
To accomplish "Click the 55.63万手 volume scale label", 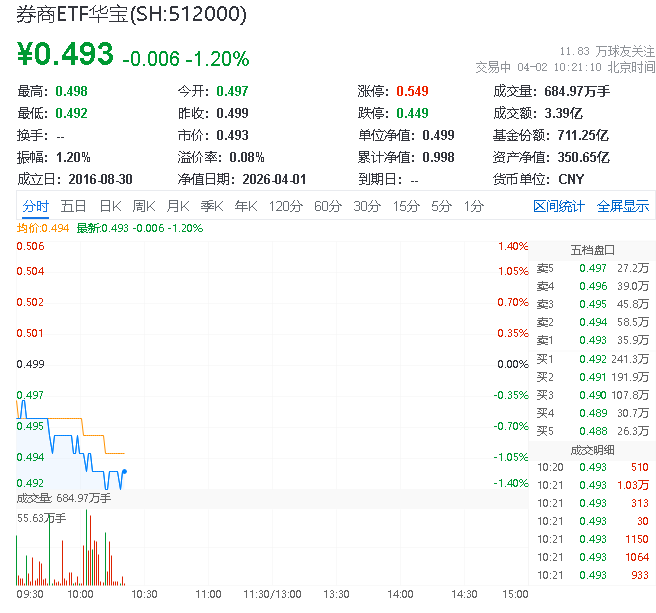I will click(41, 518).
